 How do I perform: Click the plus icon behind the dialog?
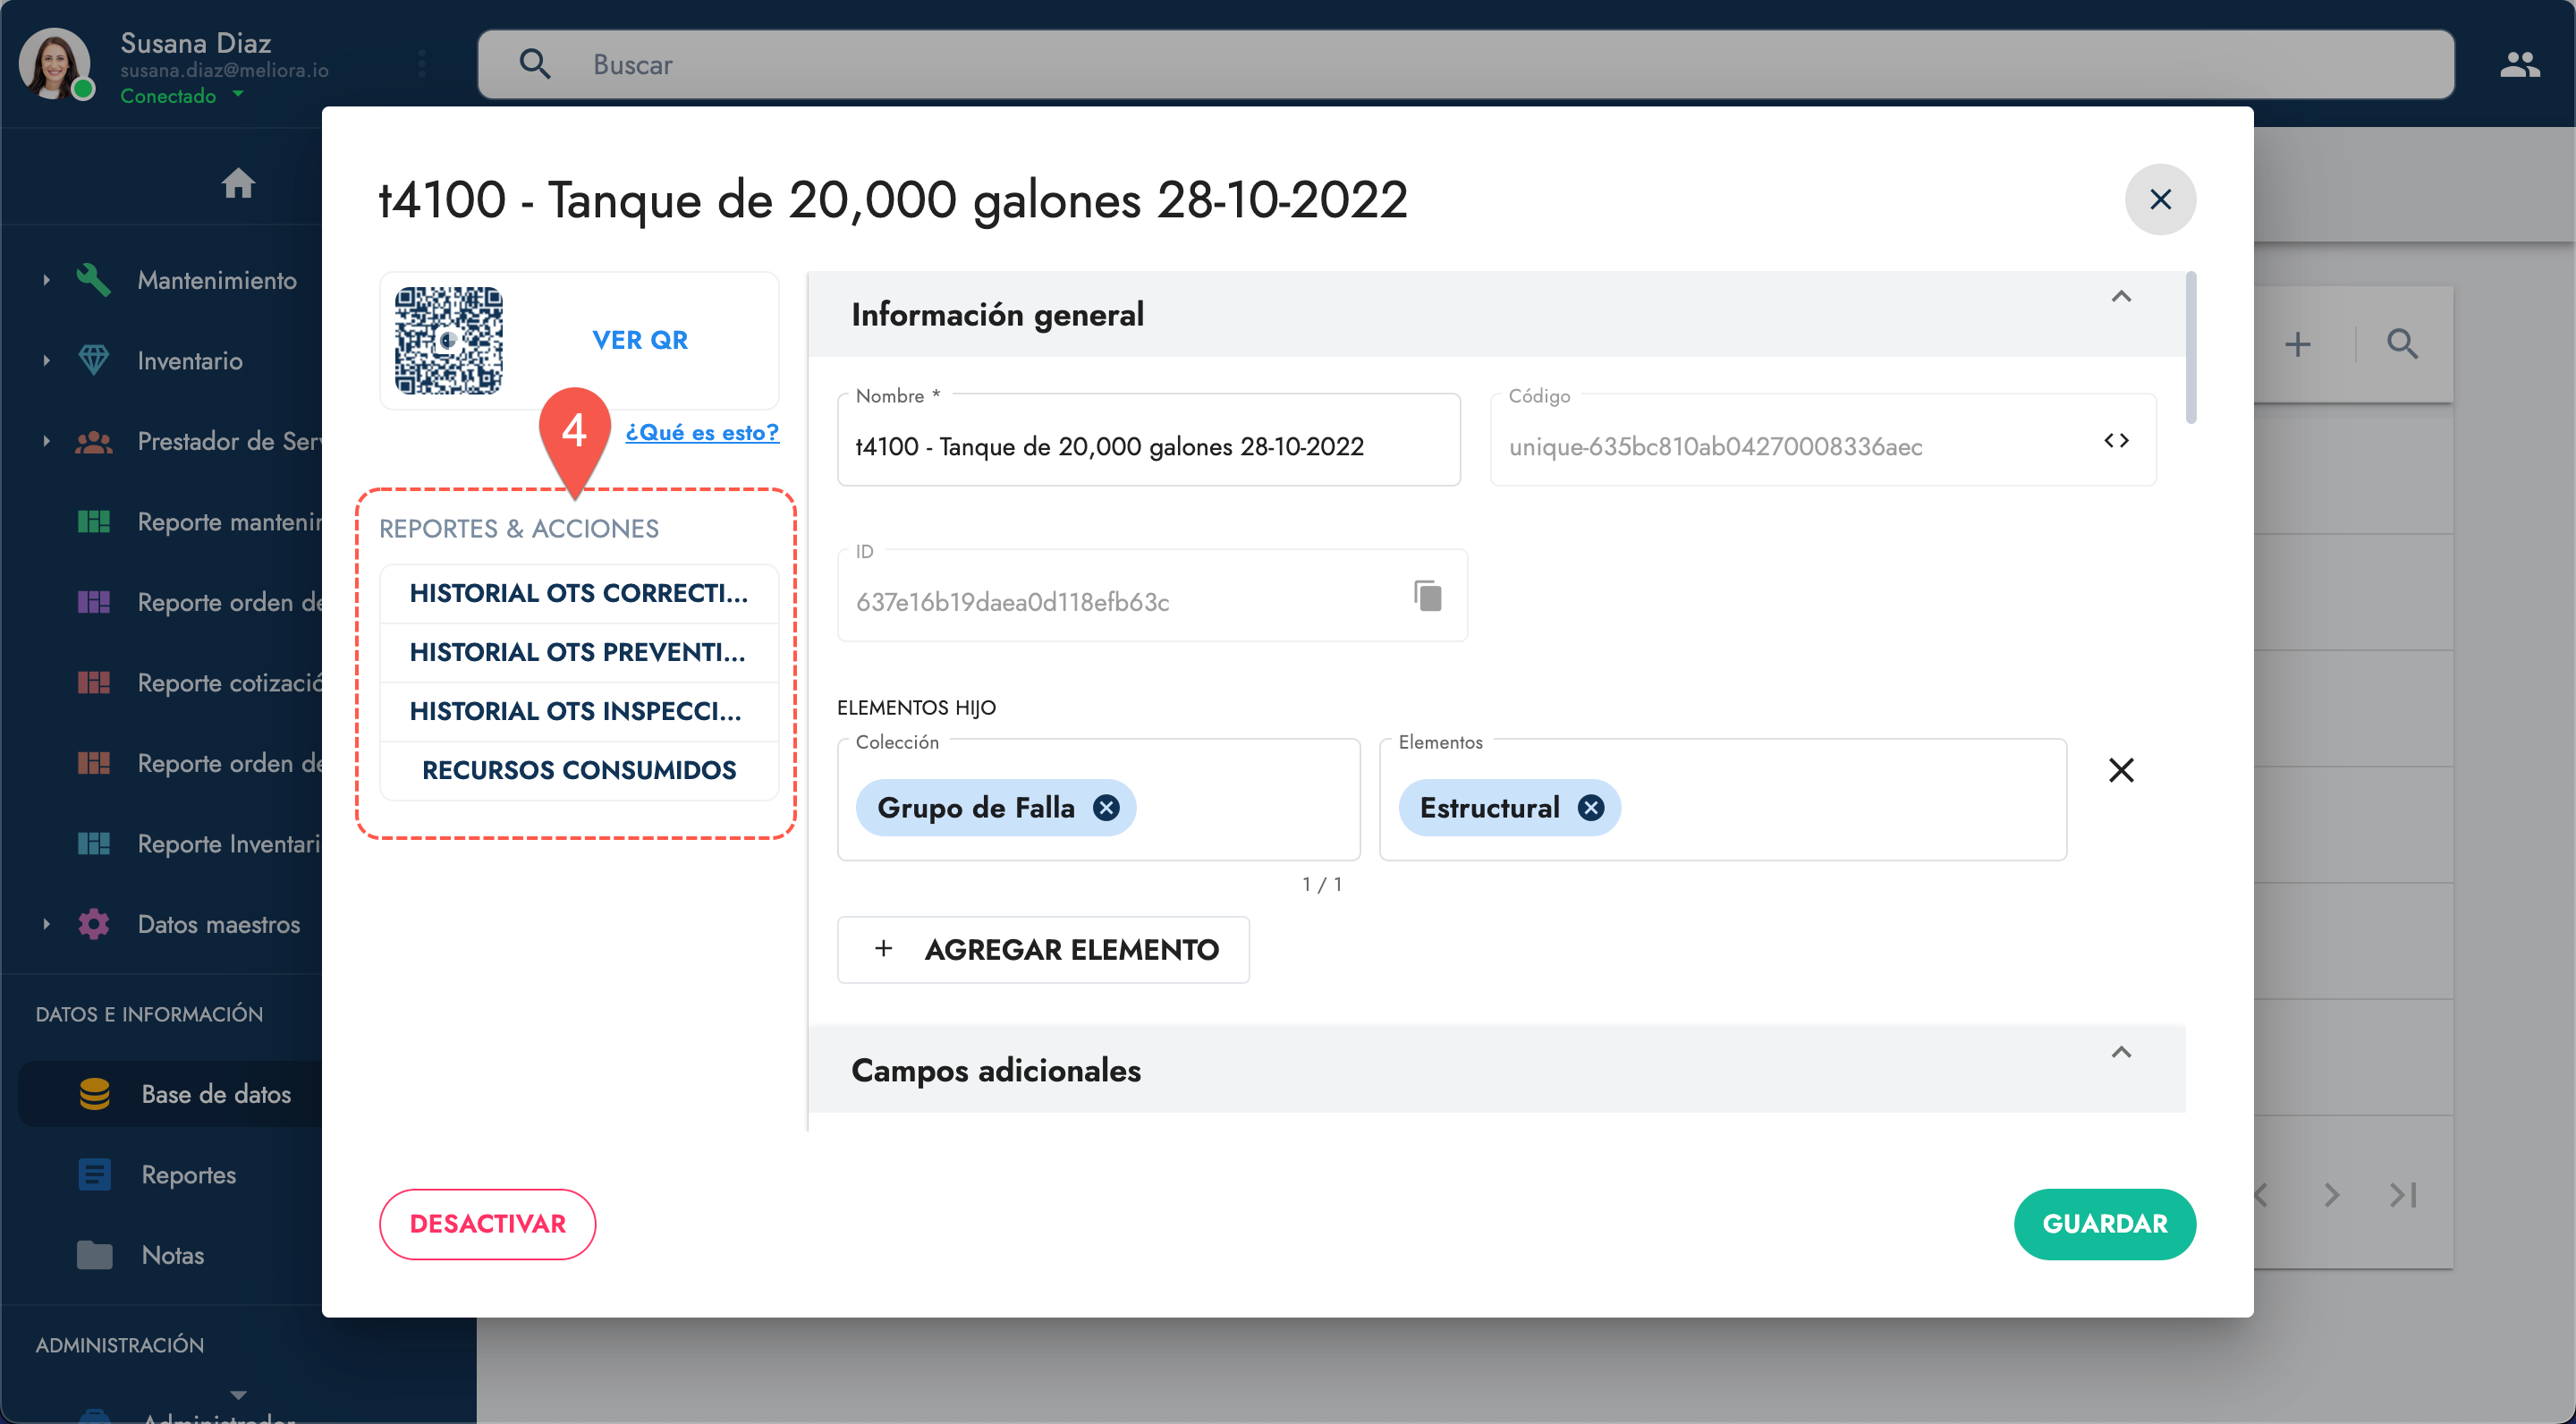click(x=2297, y=344)
